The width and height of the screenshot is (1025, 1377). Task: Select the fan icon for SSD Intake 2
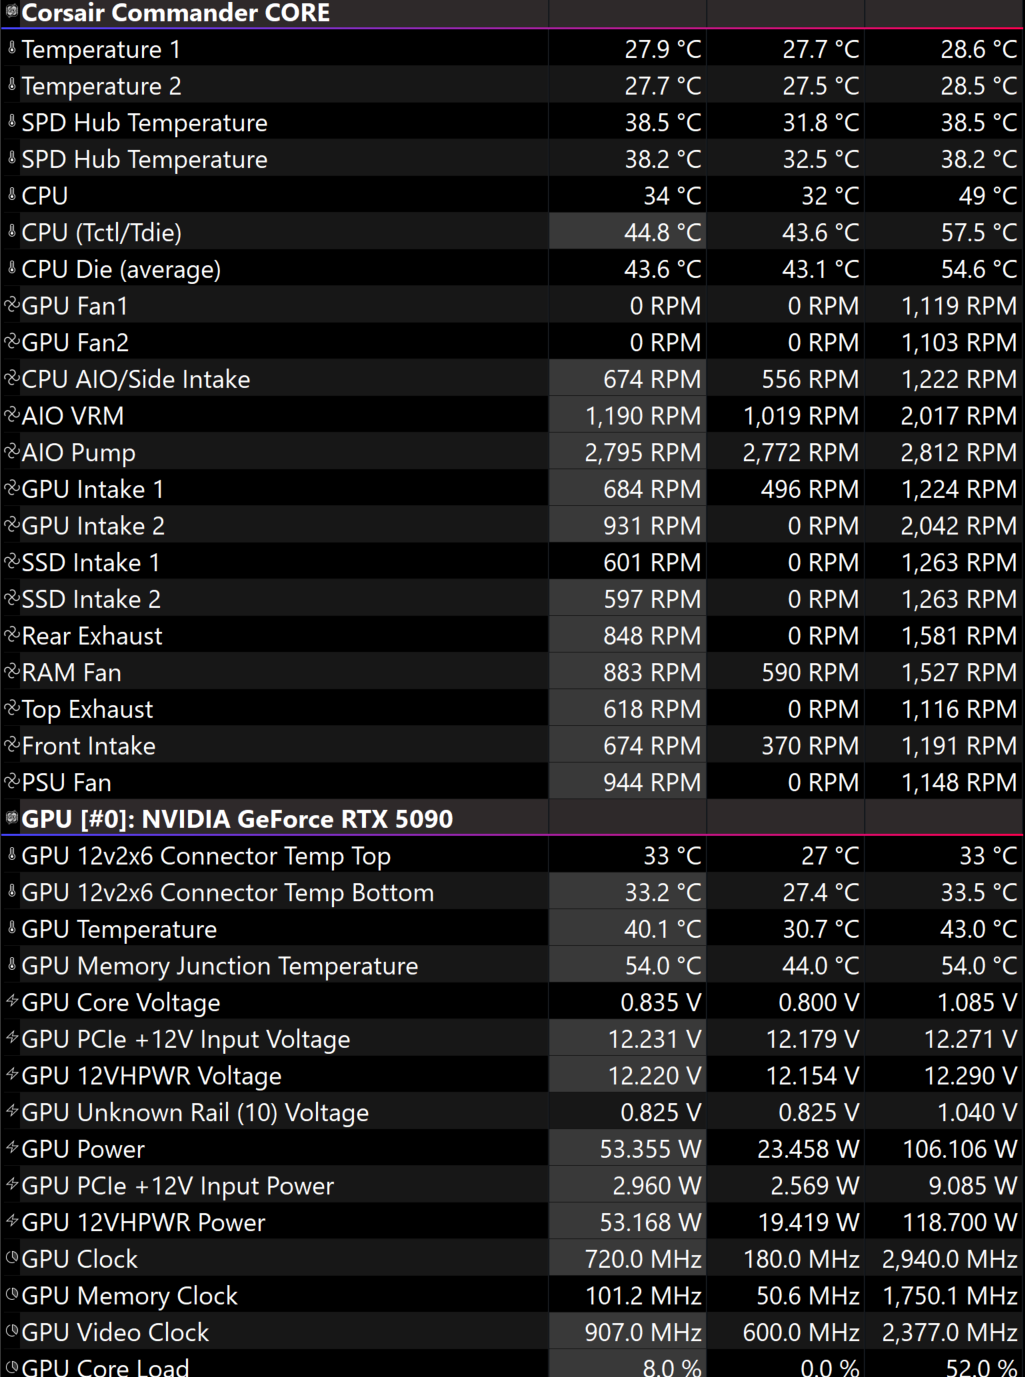[x=12, y=599]
